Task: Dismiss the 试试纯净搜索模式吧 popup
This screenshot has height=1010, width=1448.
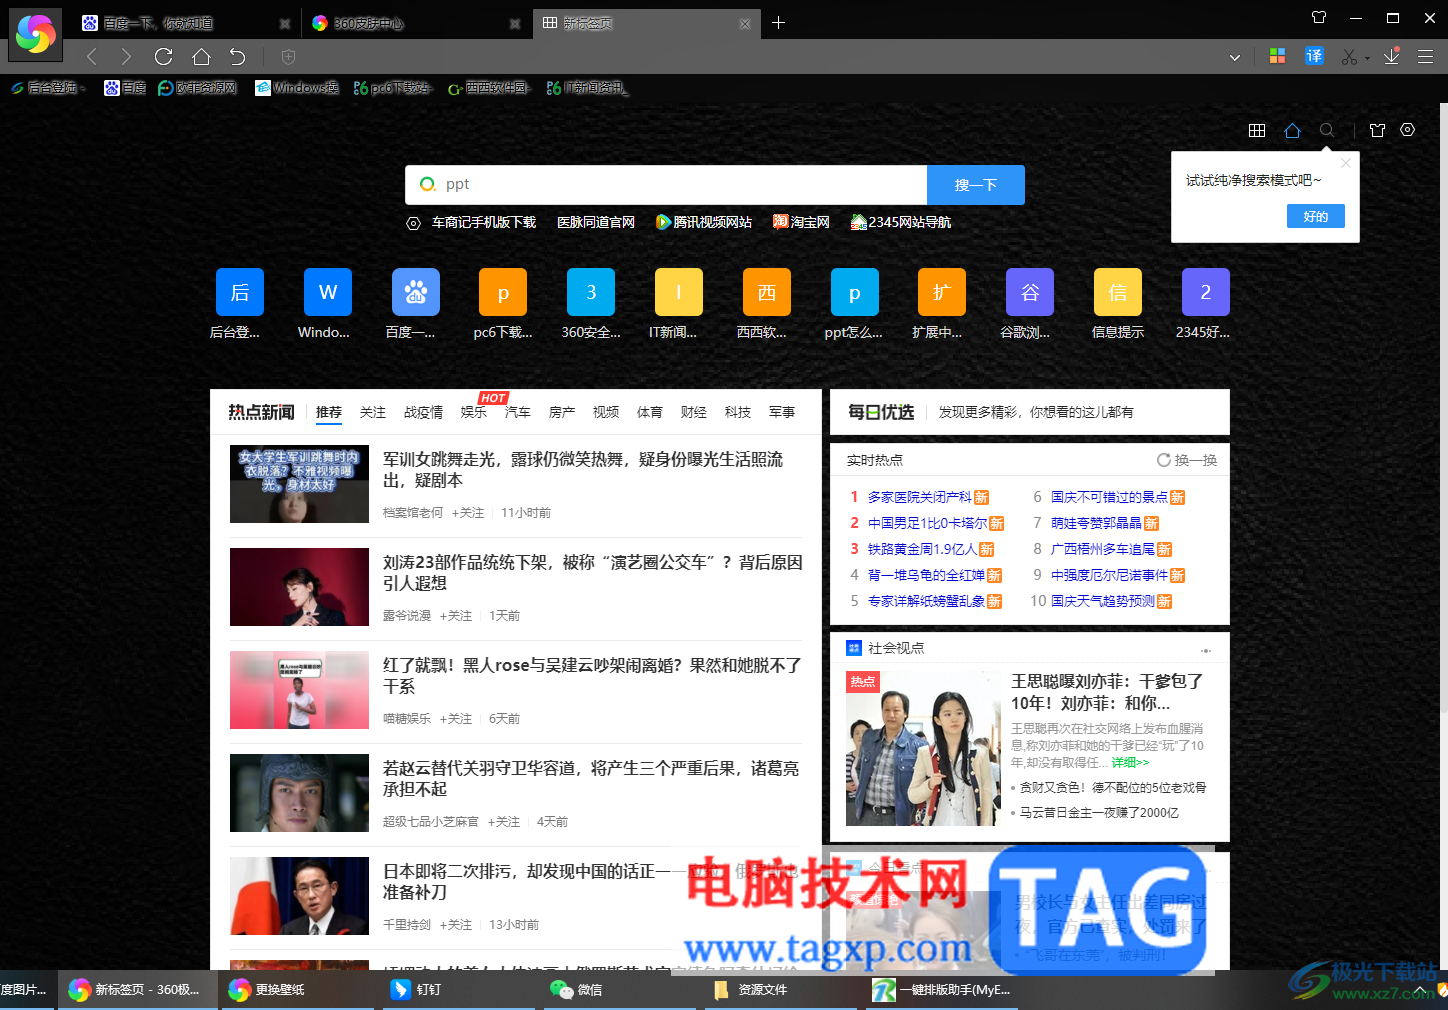Action: tap(1346, 163)
